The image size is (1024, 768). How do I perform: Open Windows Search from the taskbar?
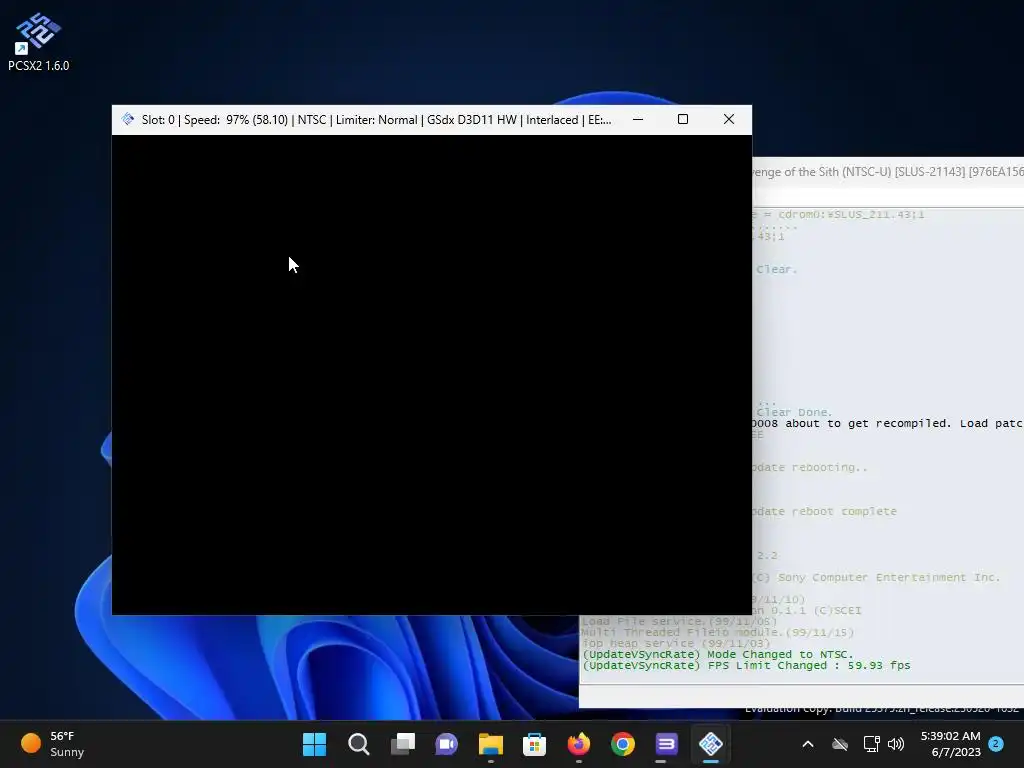point(359,744)
